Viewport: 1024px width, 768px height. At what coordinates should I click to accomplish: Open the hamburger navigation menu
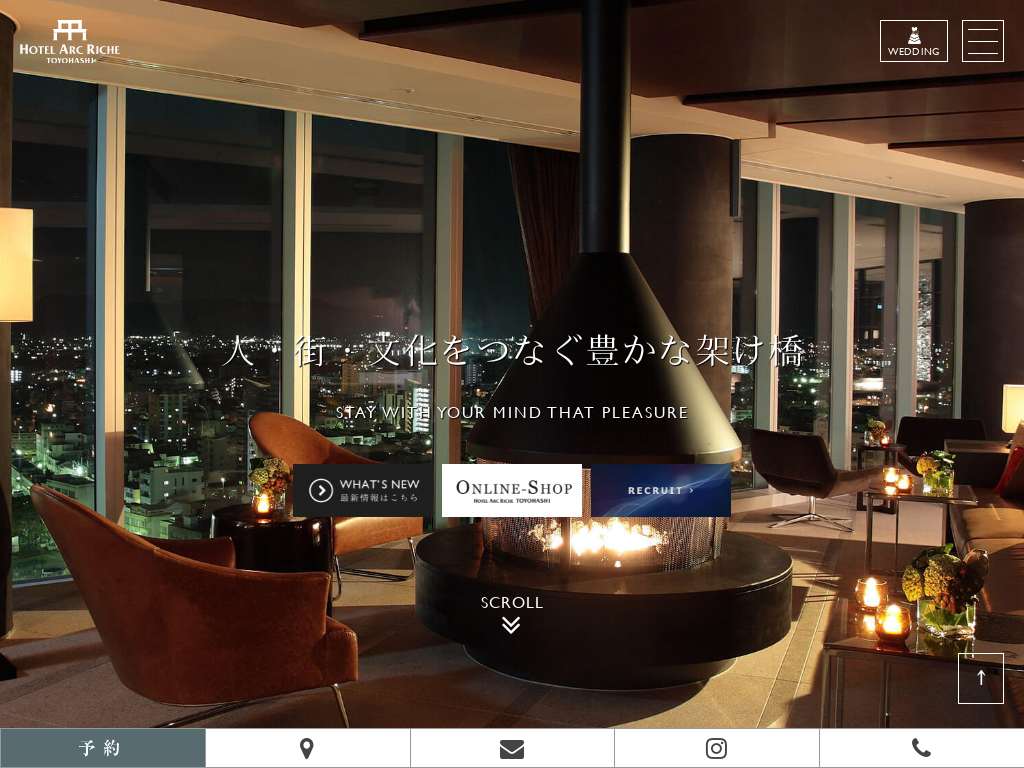tap(982, 41)
